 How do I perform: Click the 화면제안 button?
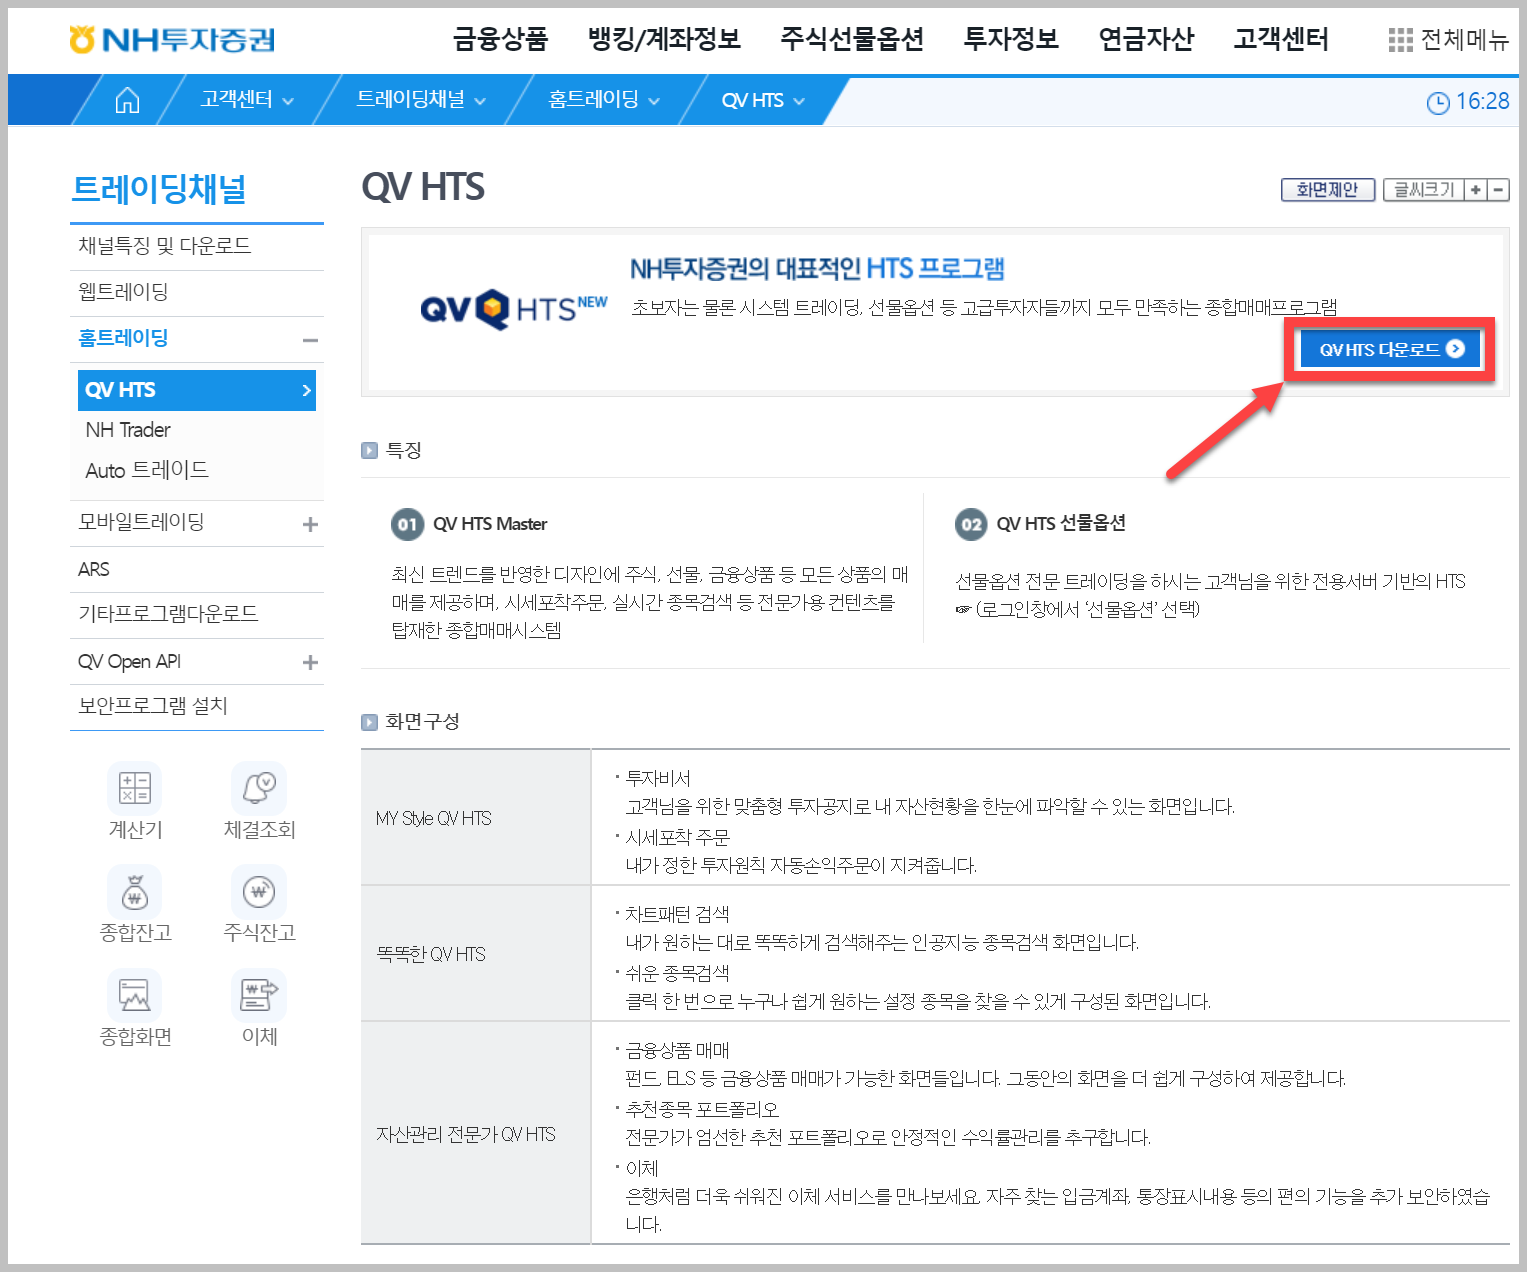1328,190
